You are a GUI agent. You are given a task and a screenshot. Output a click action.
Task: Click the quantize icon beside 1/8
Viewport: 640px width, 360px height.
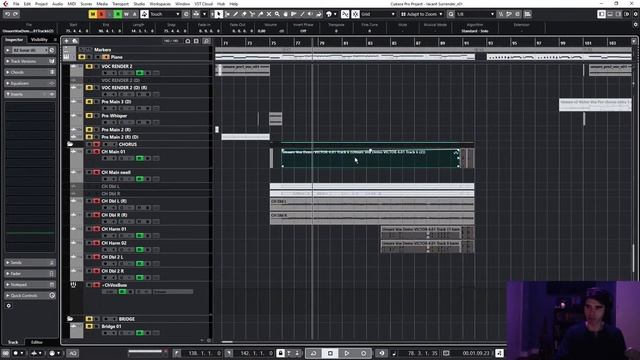coord(451,14)
